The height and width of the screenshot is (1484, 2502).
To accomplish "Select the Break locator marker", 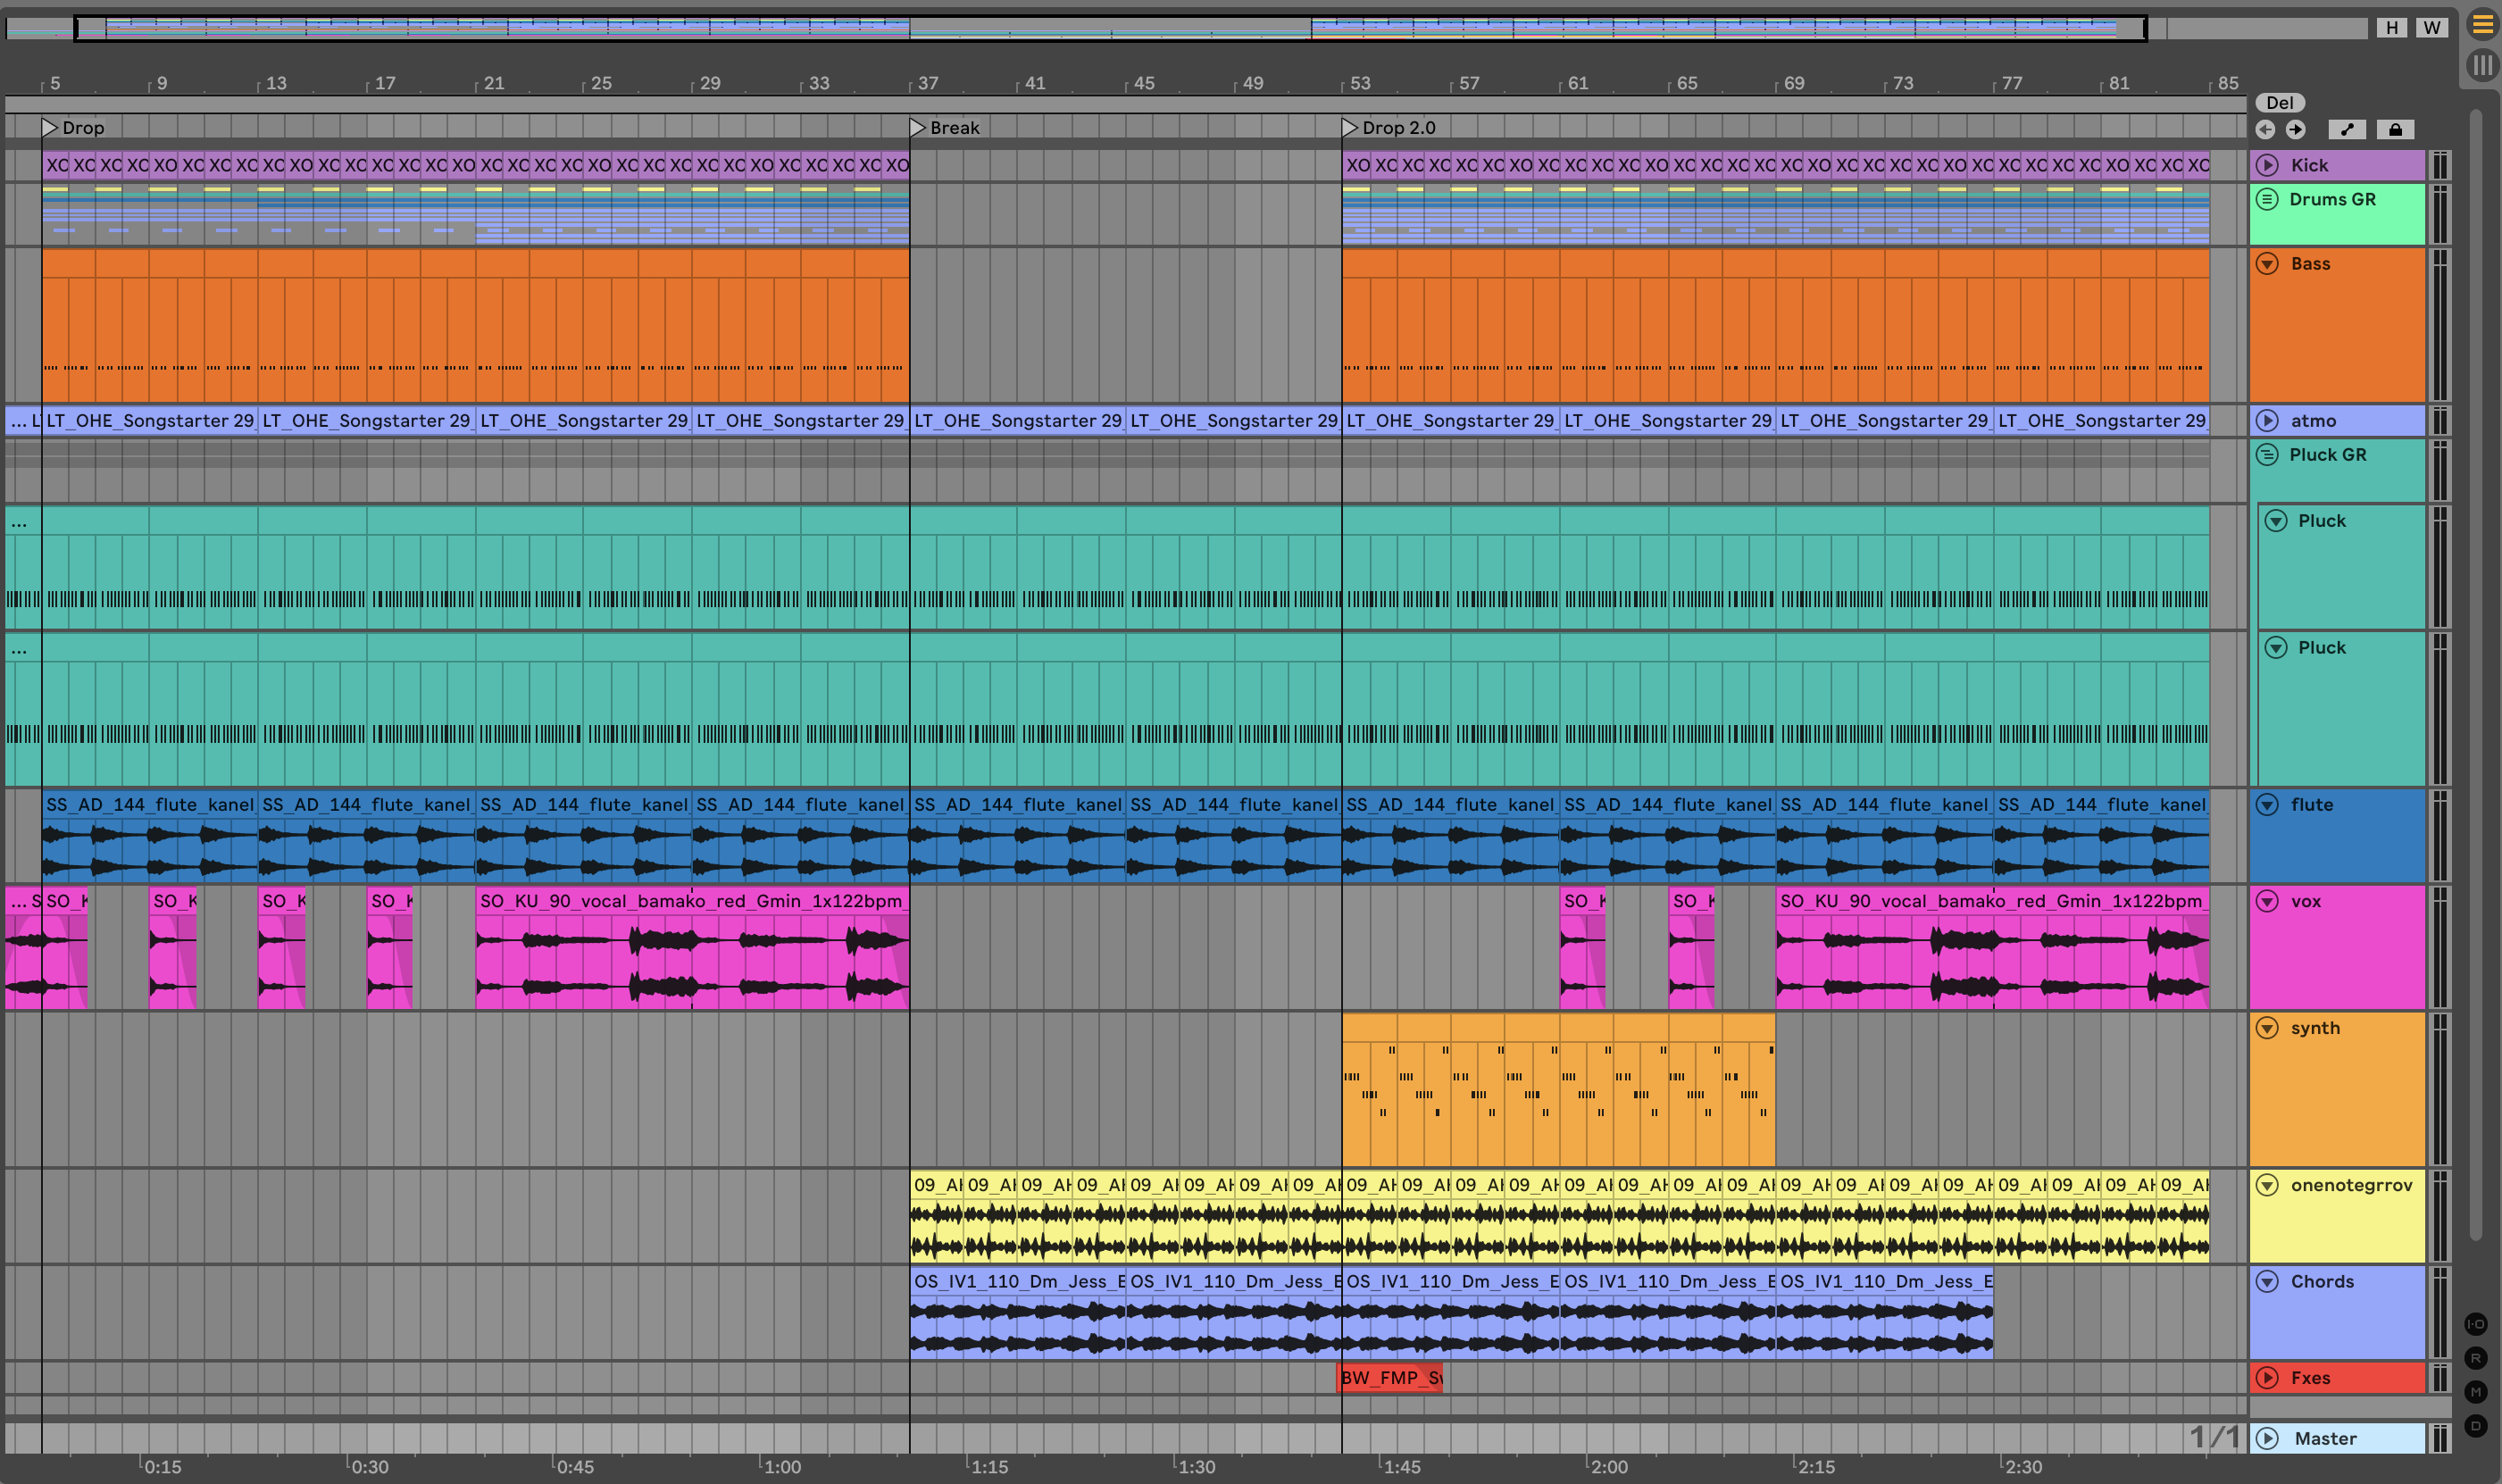I will 918,127.
